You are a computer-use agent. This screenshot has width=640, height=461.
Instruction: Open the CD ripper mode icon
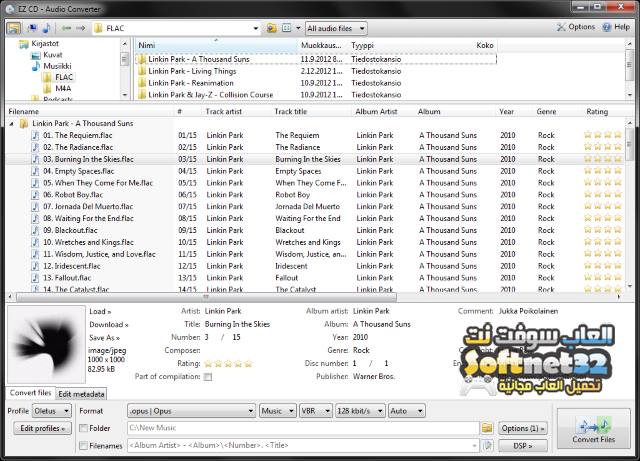[x=32, y=28]
